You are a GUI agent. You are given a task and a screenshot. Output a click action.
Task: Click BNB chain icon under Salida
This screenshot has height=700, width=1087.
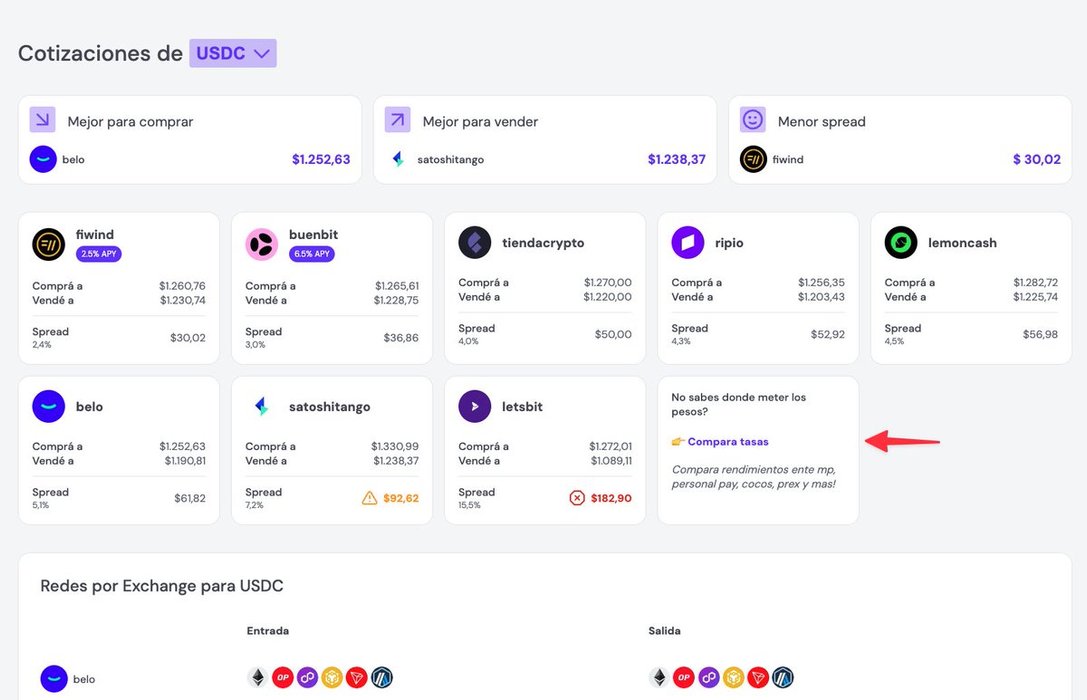click(x=733, y=677)
